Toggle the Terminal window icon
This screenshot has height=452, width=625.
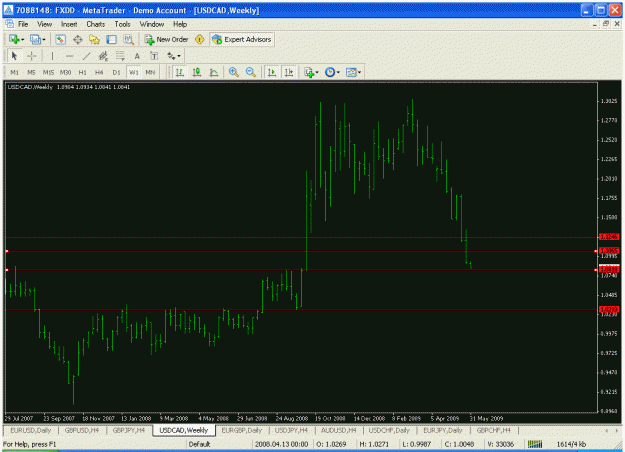pos(111,39)
